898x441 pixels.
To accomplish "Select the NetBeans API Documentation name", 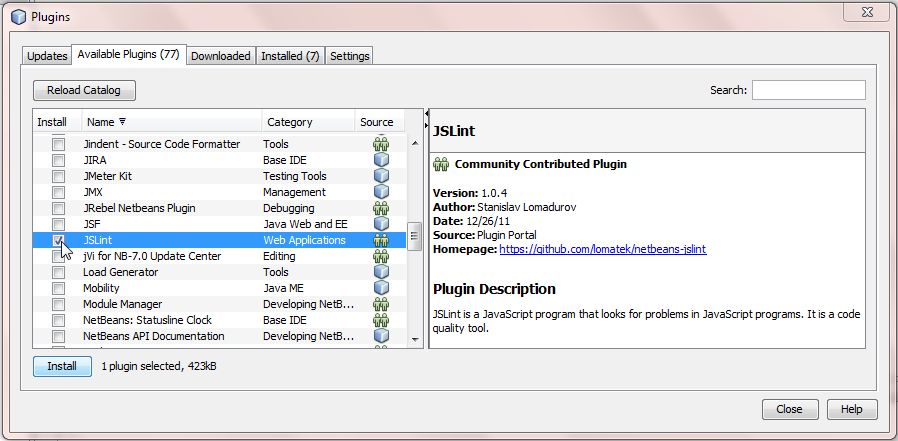I will coord(153,336).
